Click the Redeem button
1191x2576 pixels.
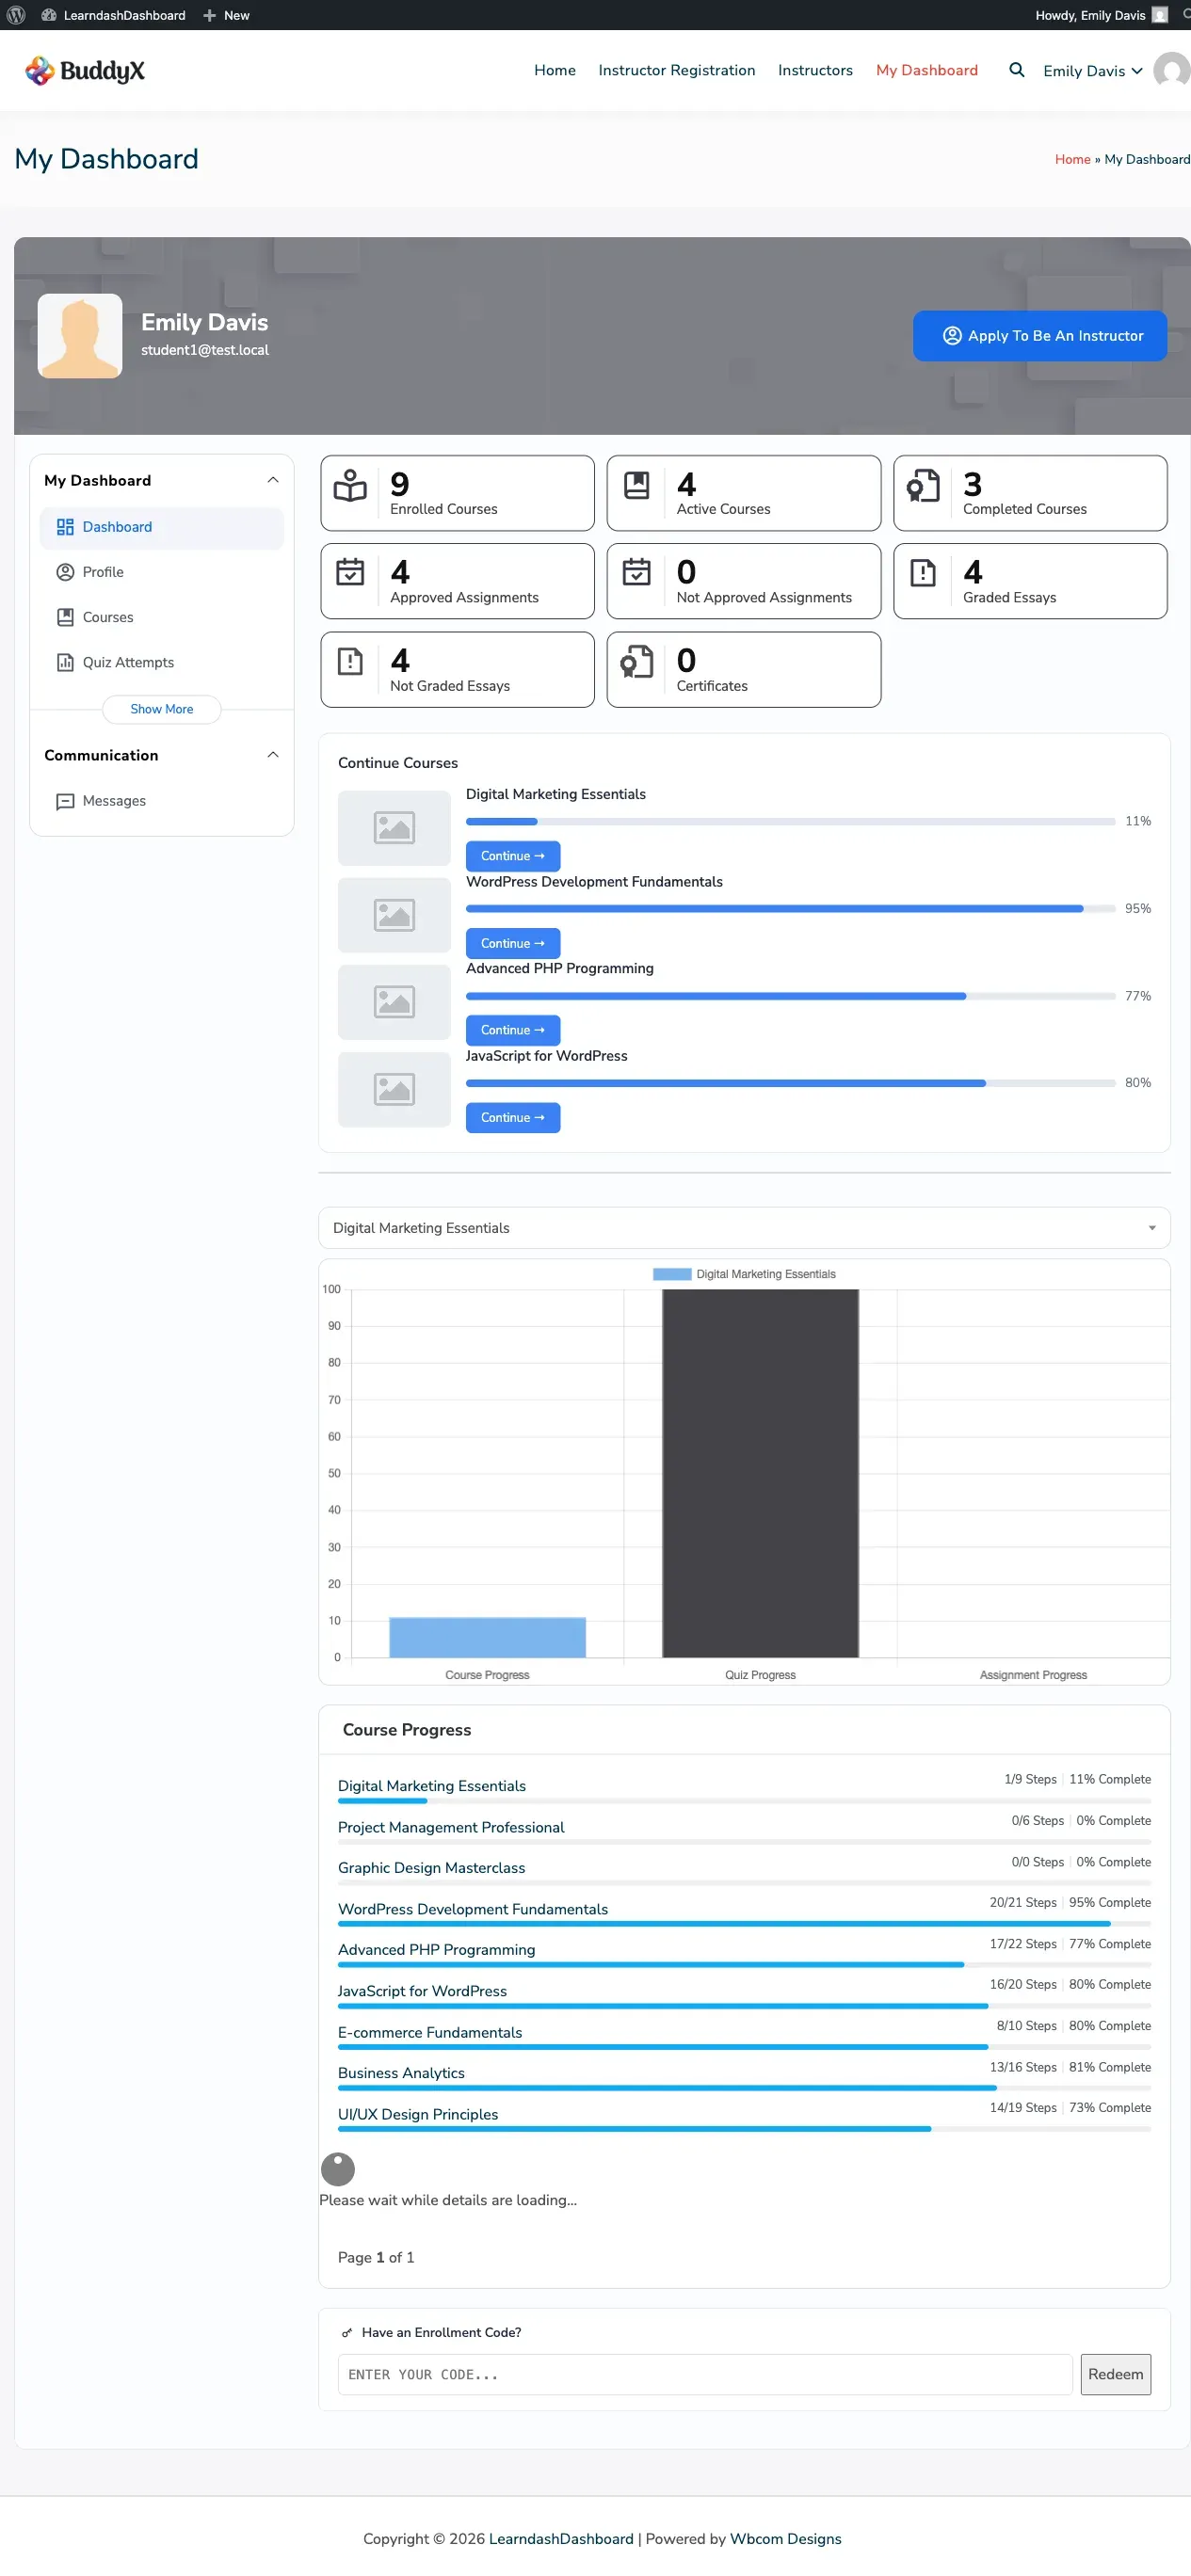click(x=1115, y=2375)
